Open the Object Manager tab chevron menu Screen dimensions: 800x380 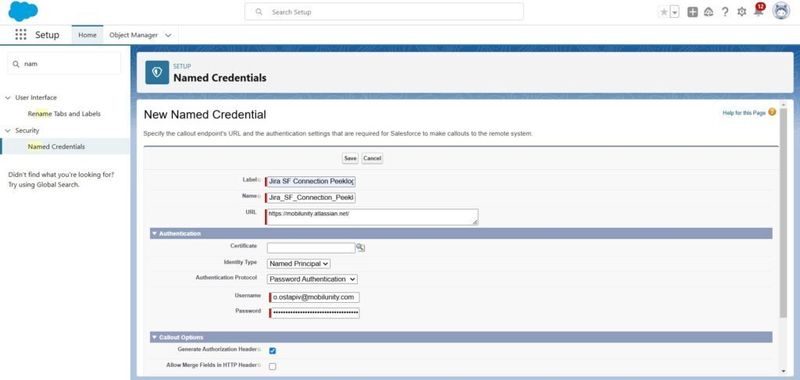coord(169,35)
